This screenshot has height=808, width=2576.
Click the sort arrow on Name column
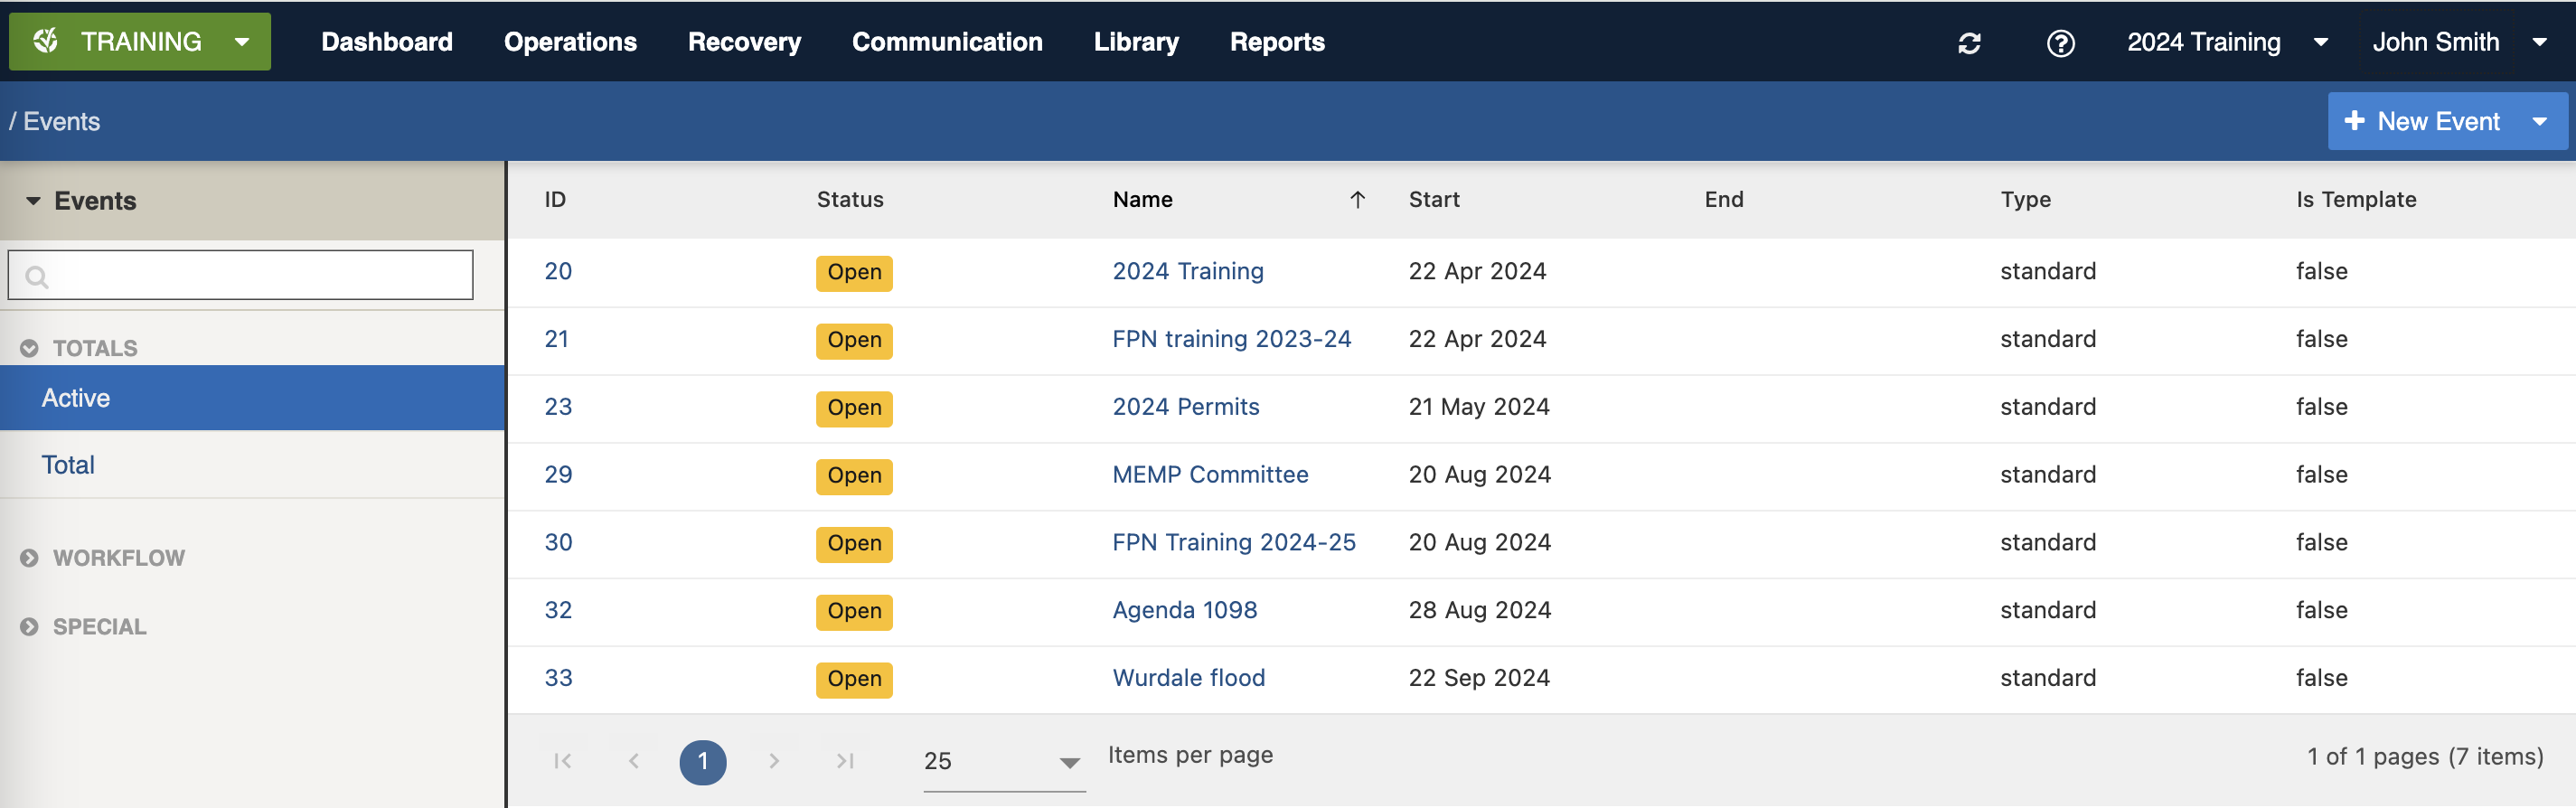click(x=1357, y=200)
